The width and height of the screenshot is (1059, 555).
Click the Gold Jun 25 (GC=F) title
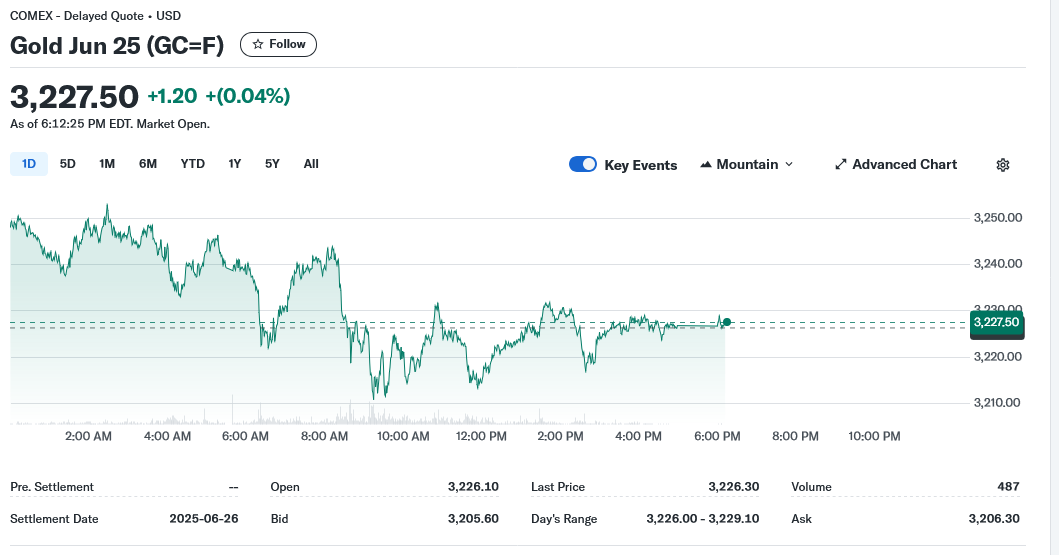pos(117,45)
